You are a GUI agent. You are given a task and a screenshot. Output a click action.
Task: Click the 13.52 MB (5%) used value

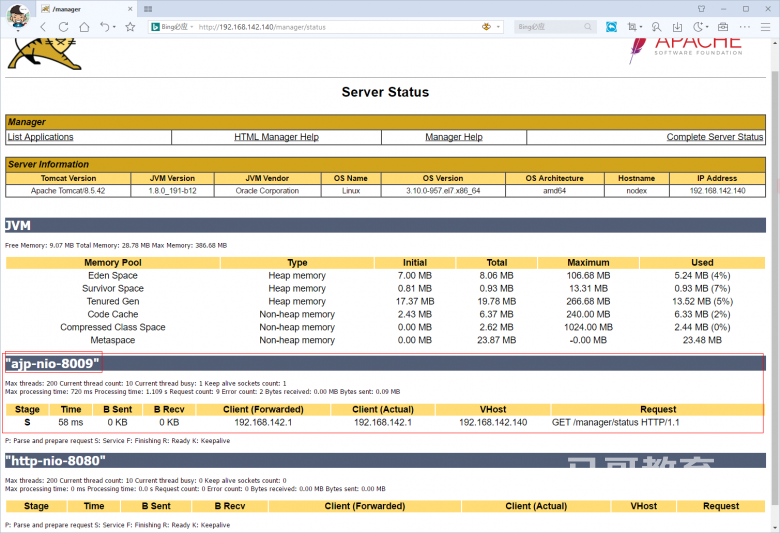(702, 302)
